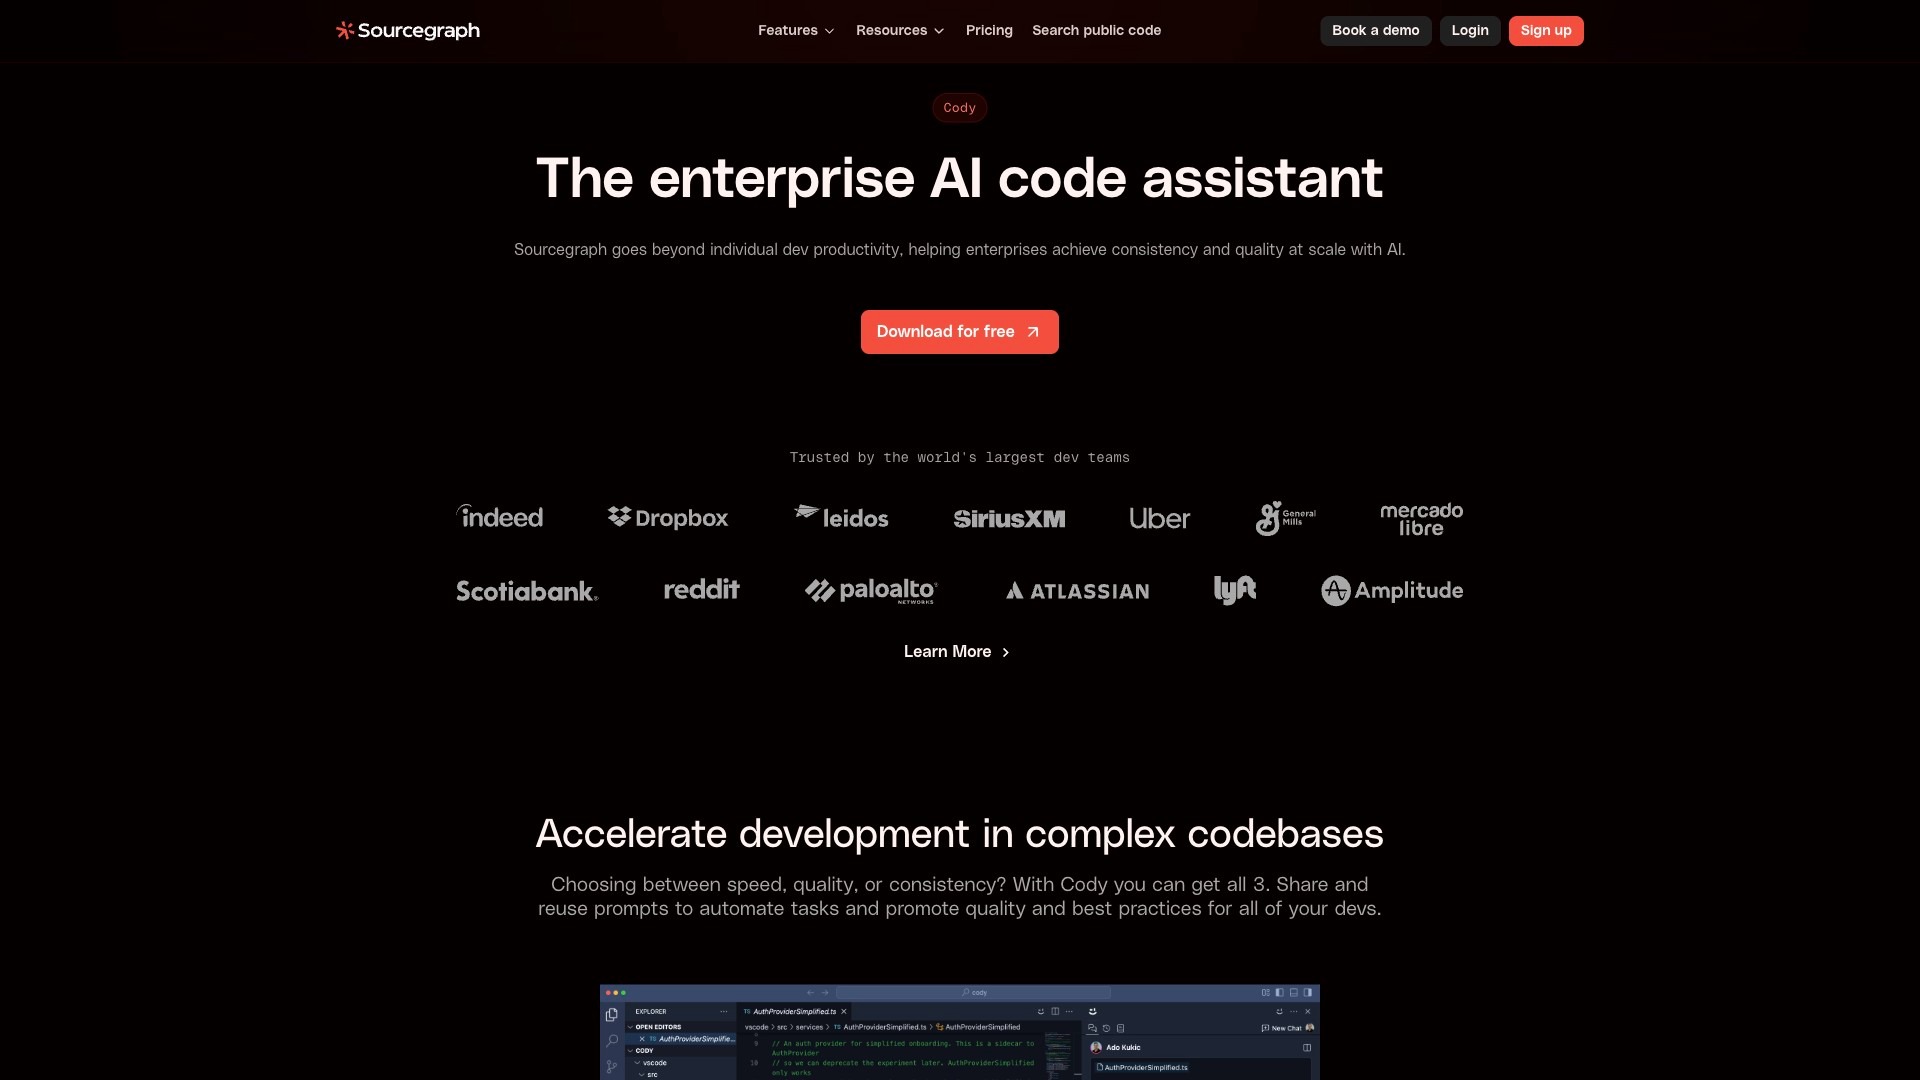Click the Sourcegraph logo in the top navigation
Viewport: 1920px width, 1080px height.
click(407, 30)
